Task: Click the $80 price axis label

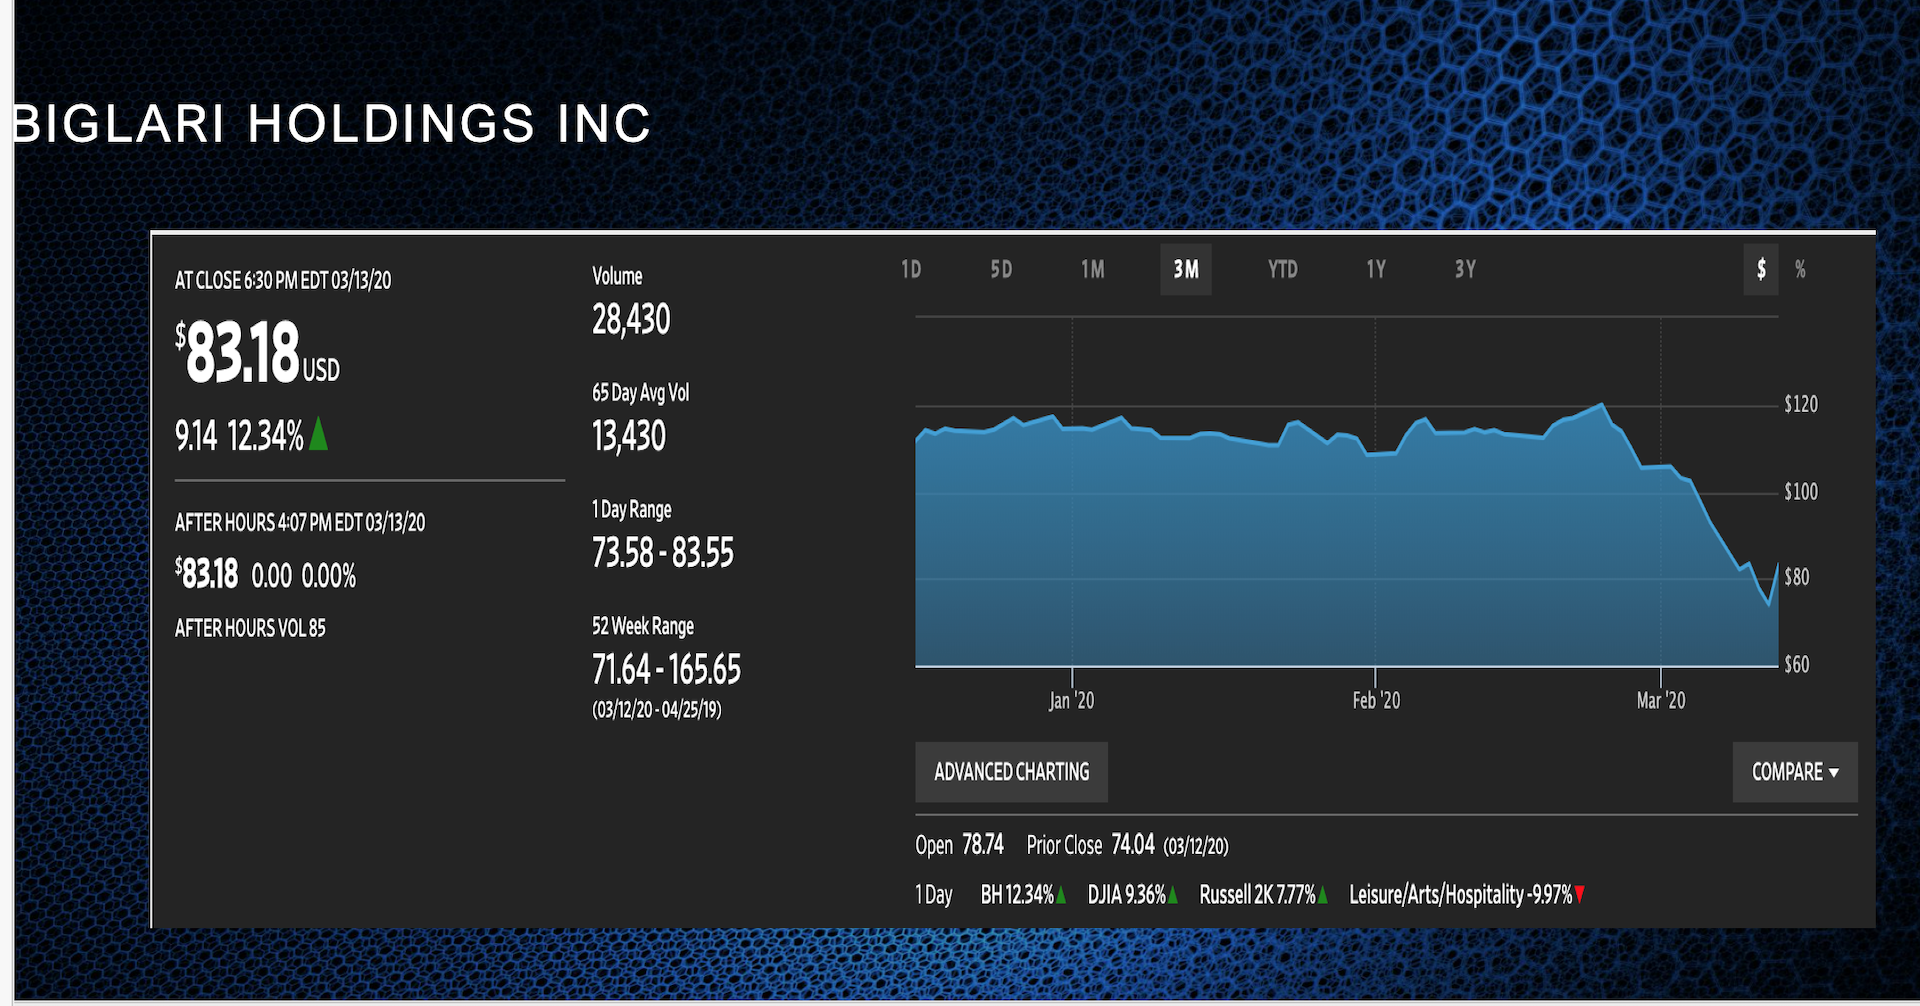Action: pyautogui.click(x=1797, y=577)
